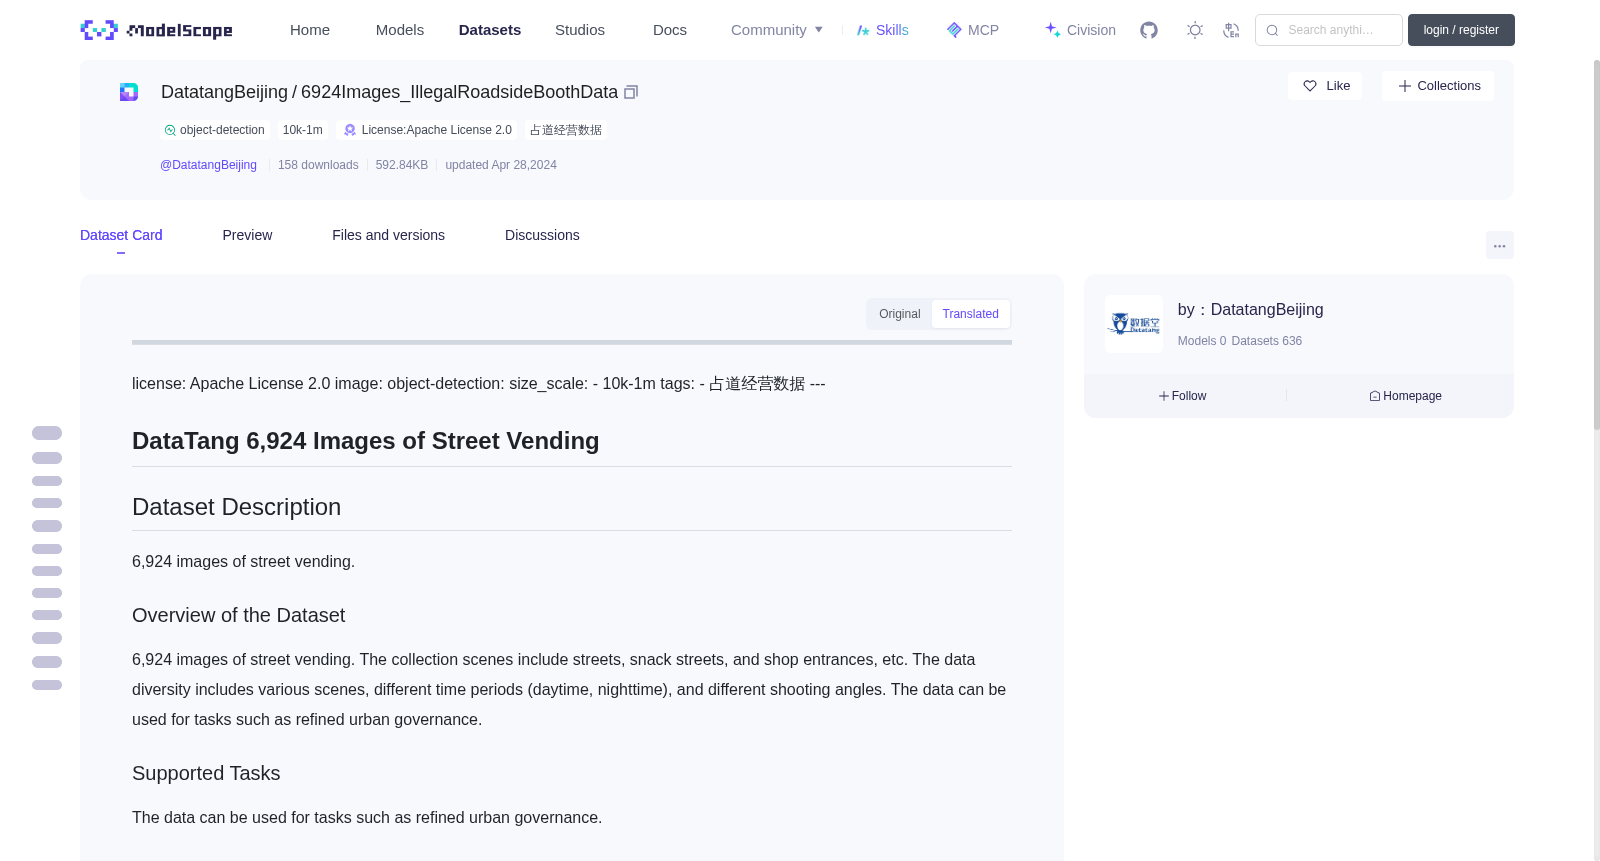Click the '6,924 images of street vending.' line
The width and height of the screenshot is (1600, 861).
click(x=244, y=562)
